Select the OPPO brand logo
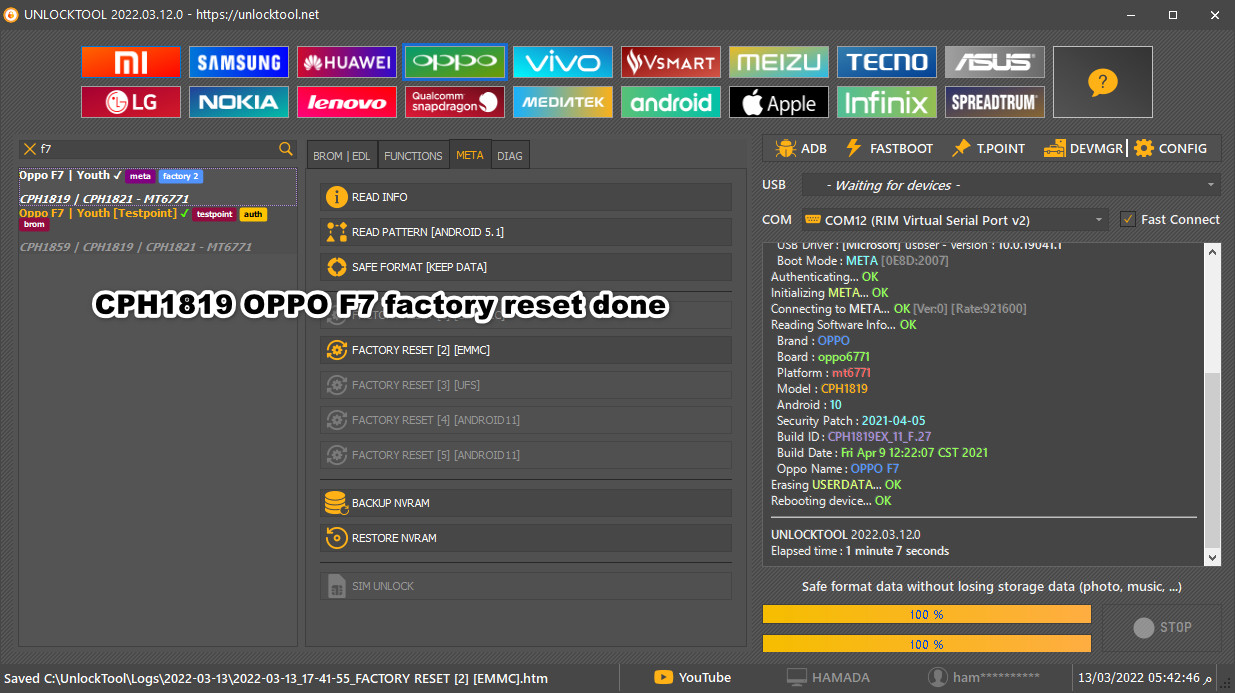 [x=455, y=62]
